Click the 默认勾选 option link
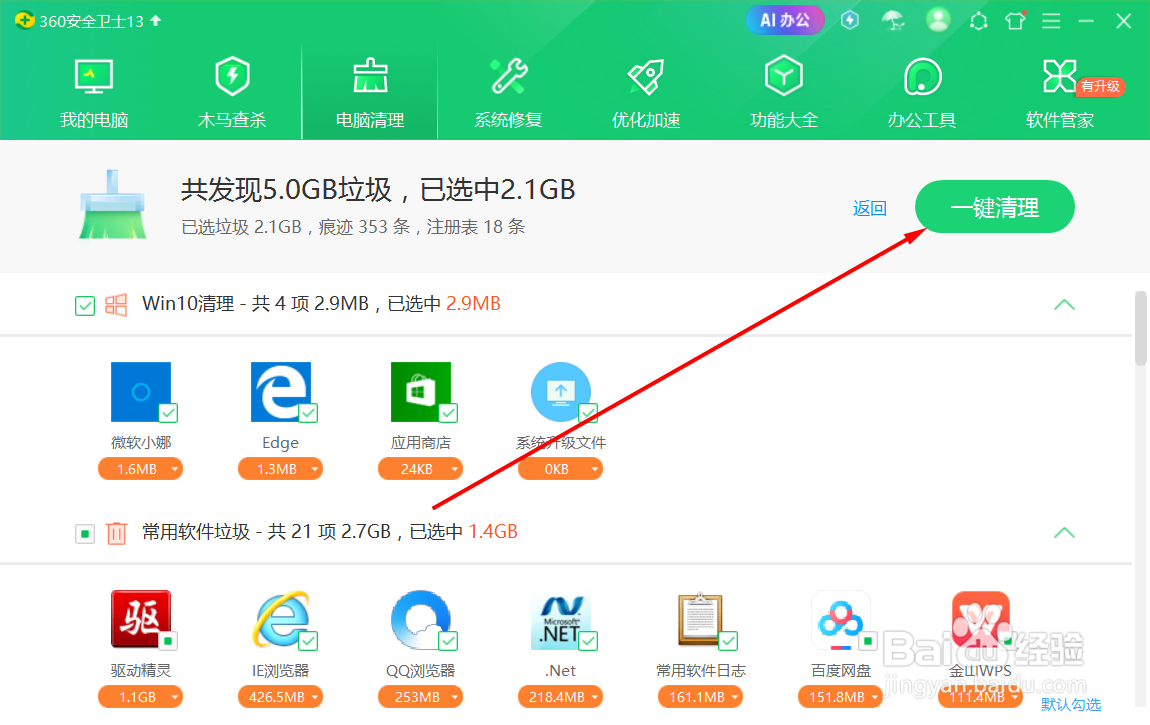The image size is (1150, 725). coord(1071,704)
